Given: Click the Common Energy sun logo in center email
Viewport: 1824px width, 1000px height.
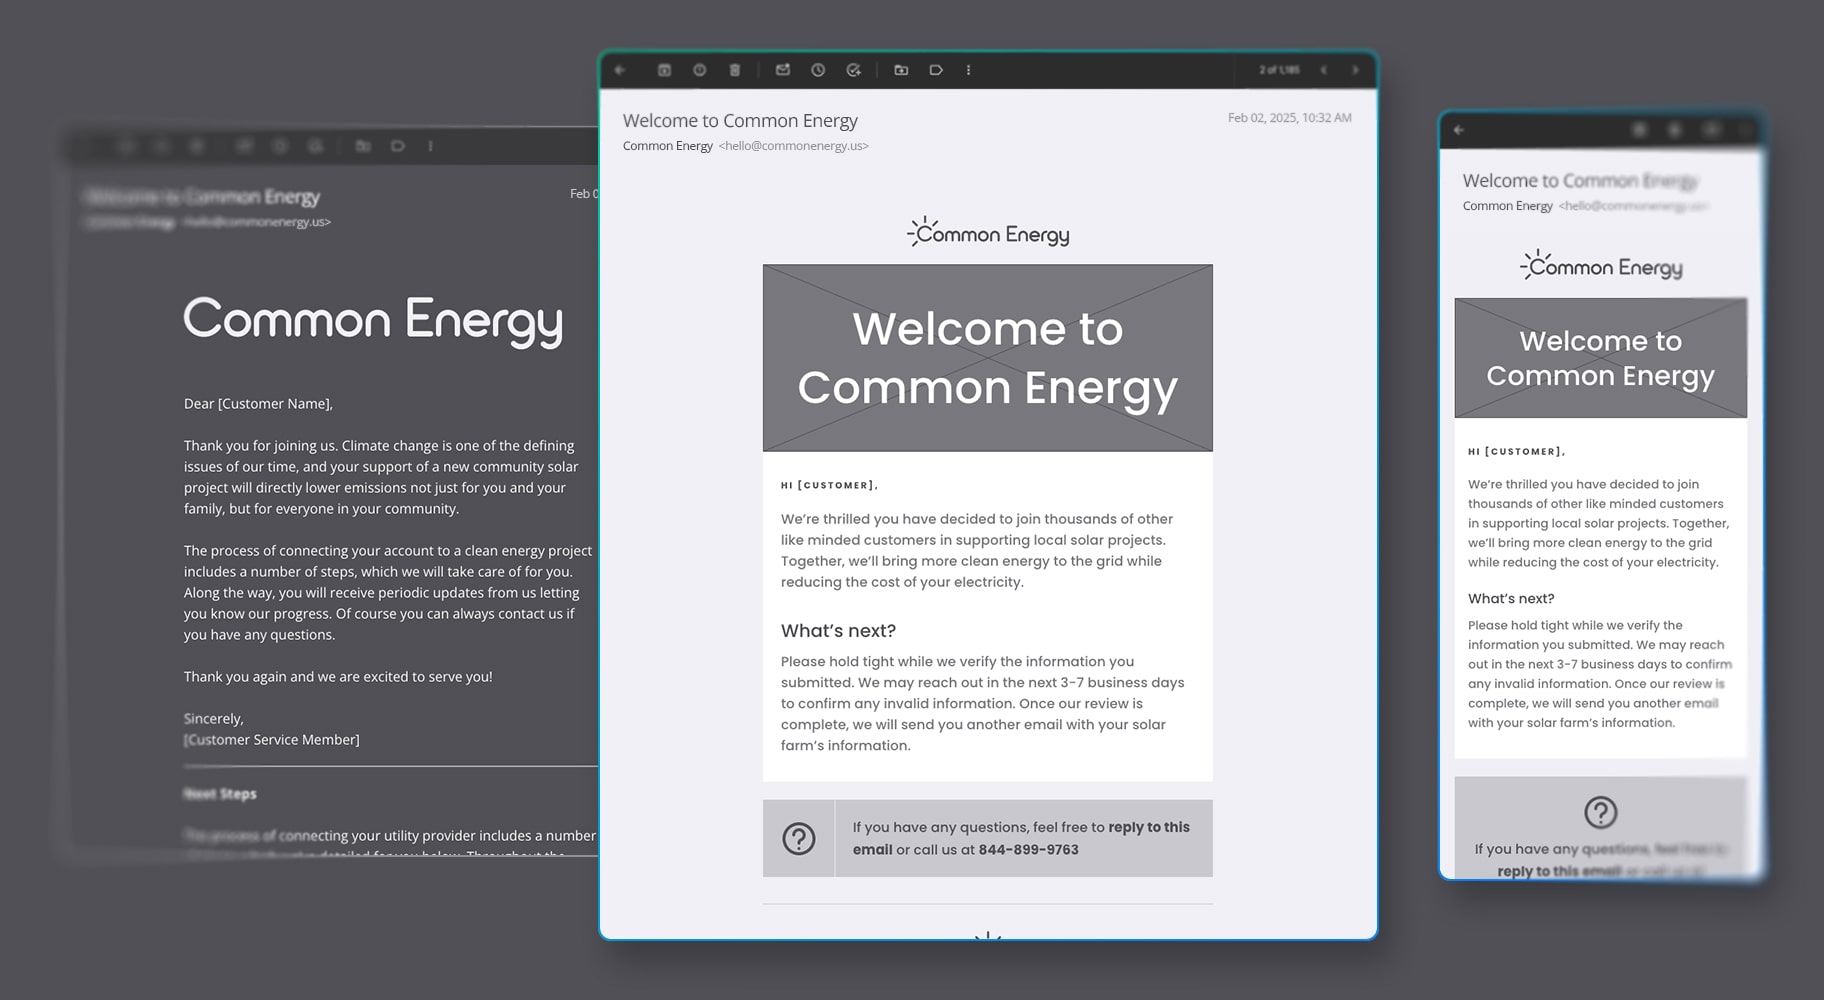Looking at the screenshot, I should coord(987,233).
